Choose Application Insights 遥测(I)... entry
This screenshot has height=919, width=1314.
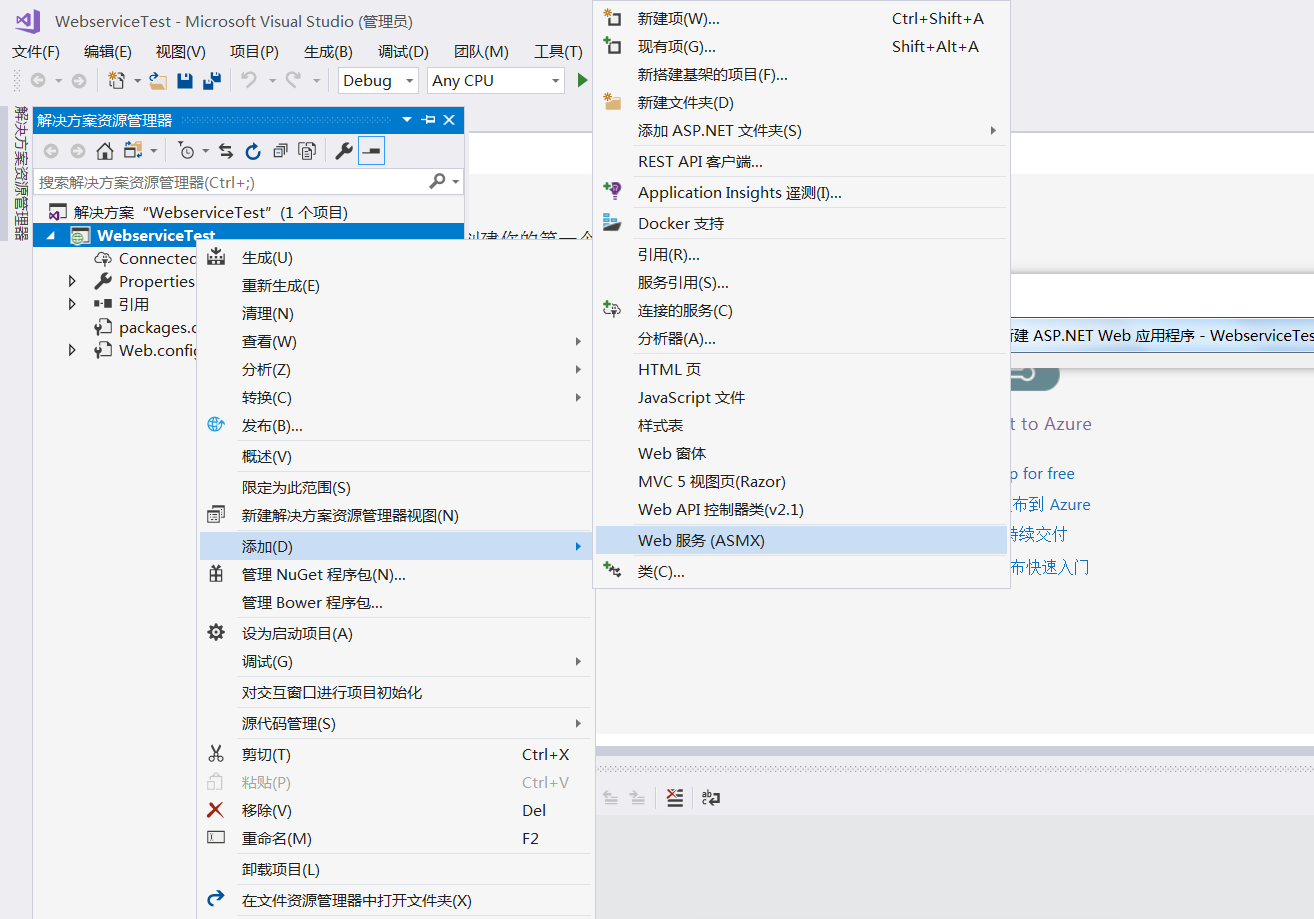[x=801, y=192]
